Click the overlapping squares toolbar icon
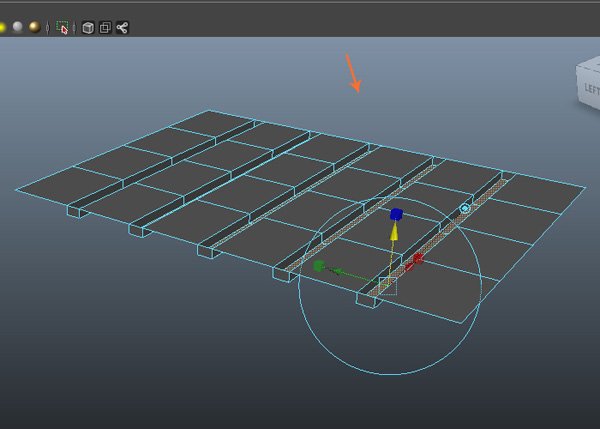This screenshot has width=600, height=429. (105, 28)
